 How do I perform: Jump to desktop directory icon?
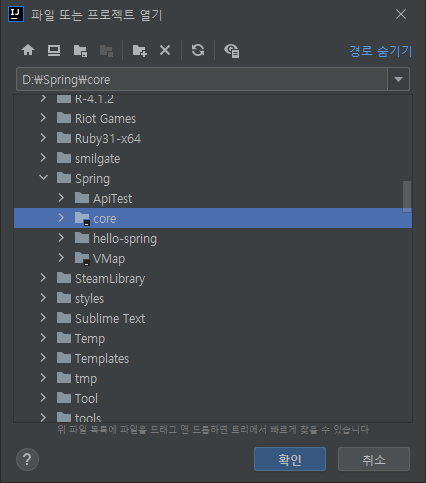tap(54, 50)
